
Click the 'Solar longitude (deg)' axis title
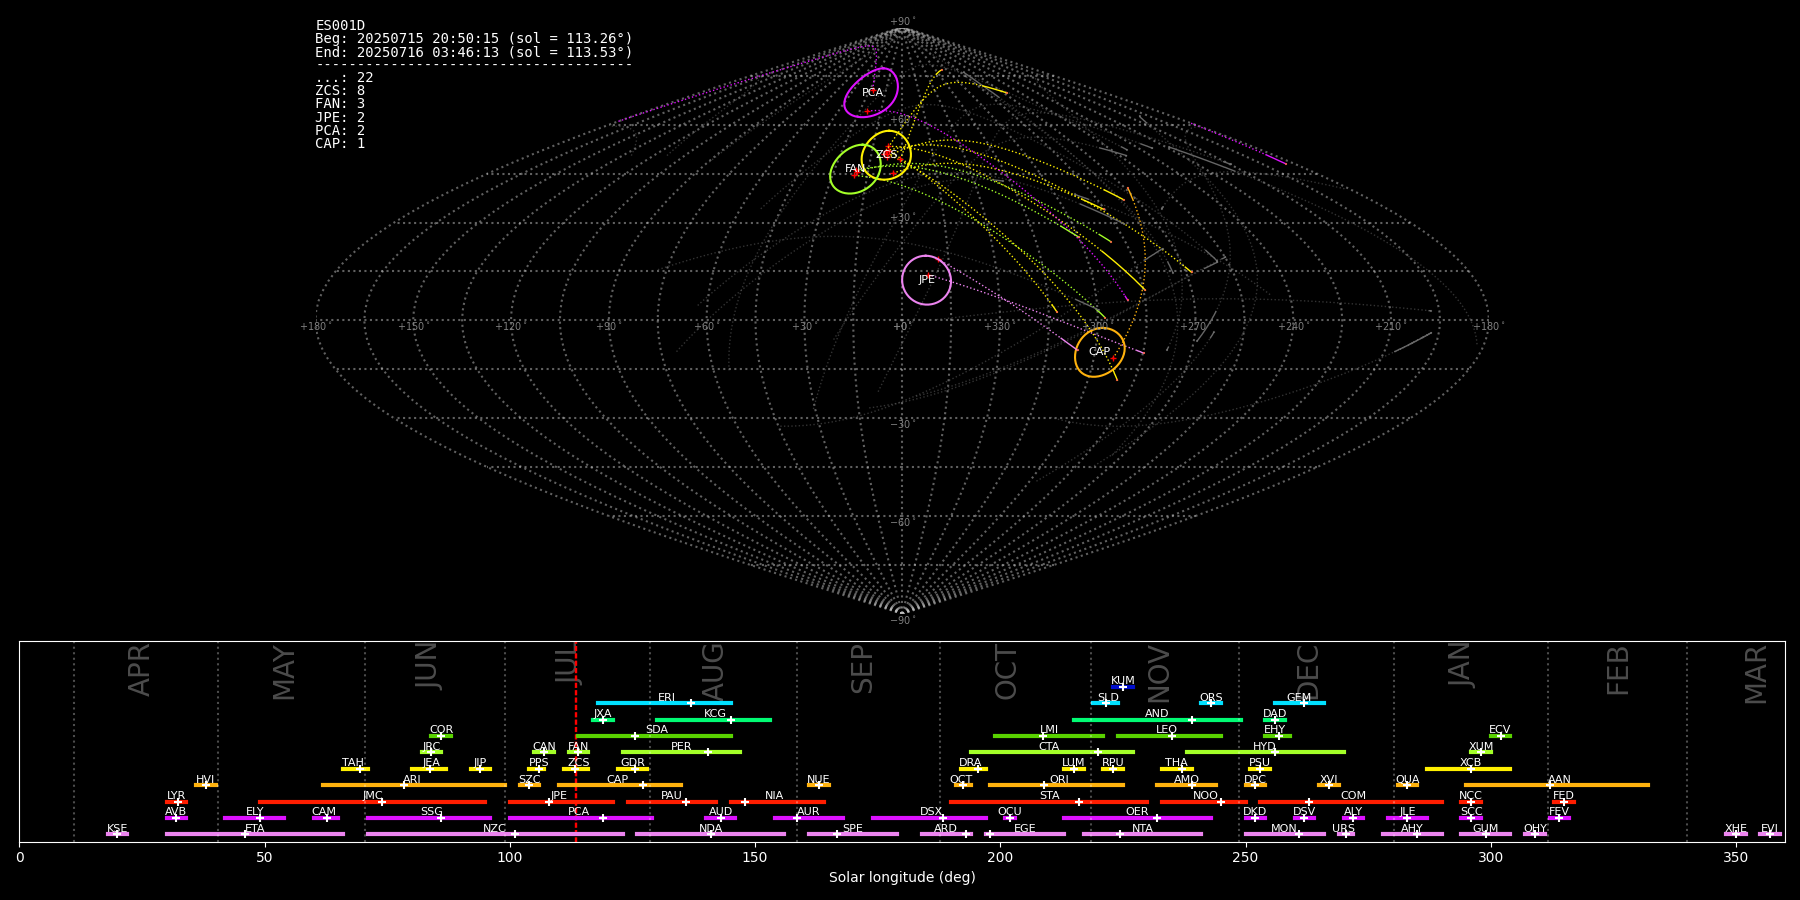click(x=902, y=877)
